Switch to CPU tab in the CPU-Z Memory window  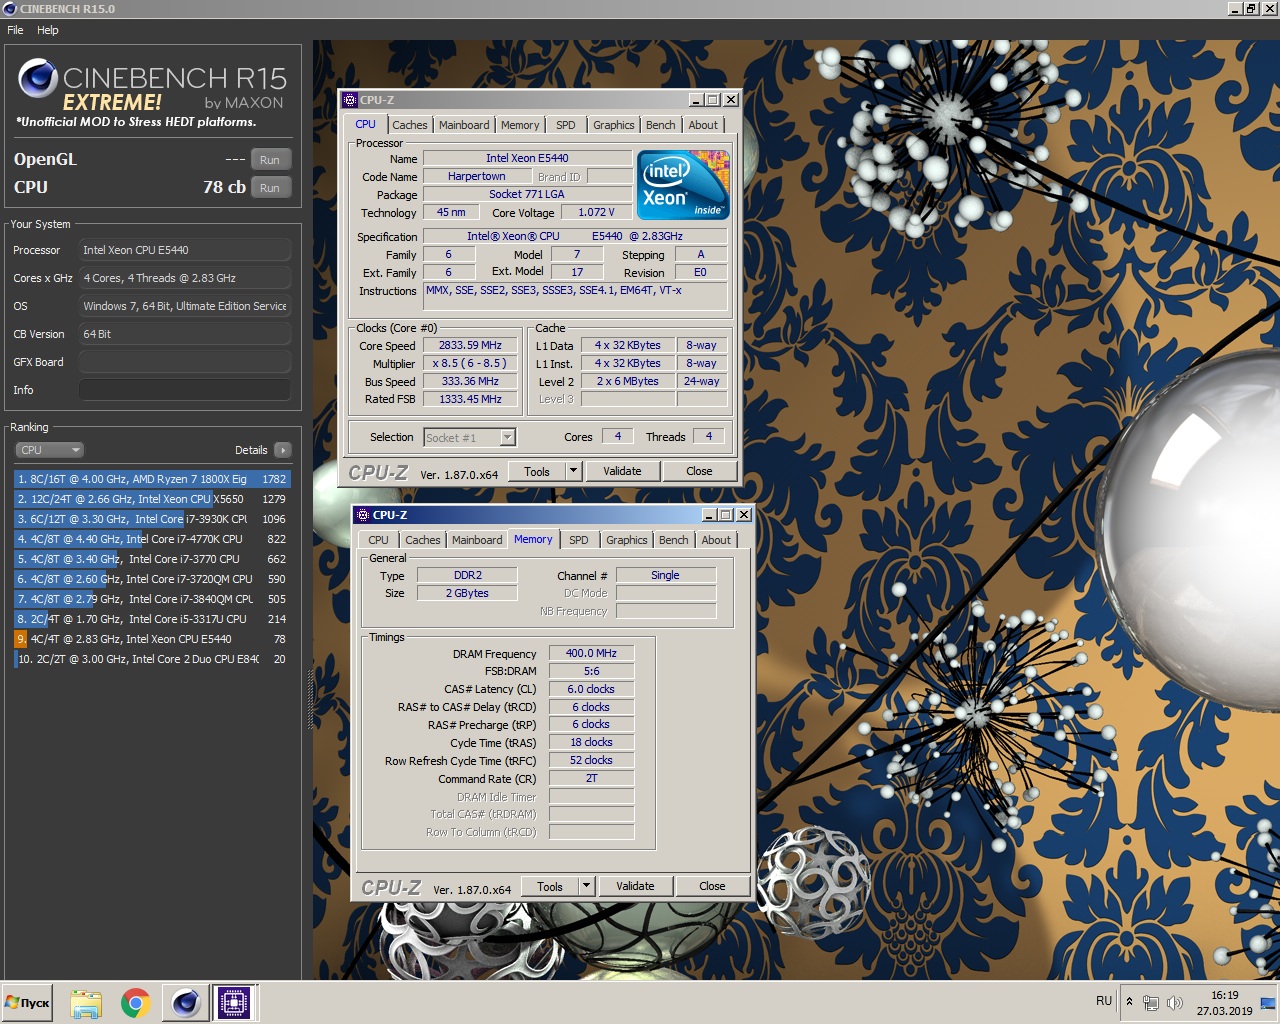point(378,540)
